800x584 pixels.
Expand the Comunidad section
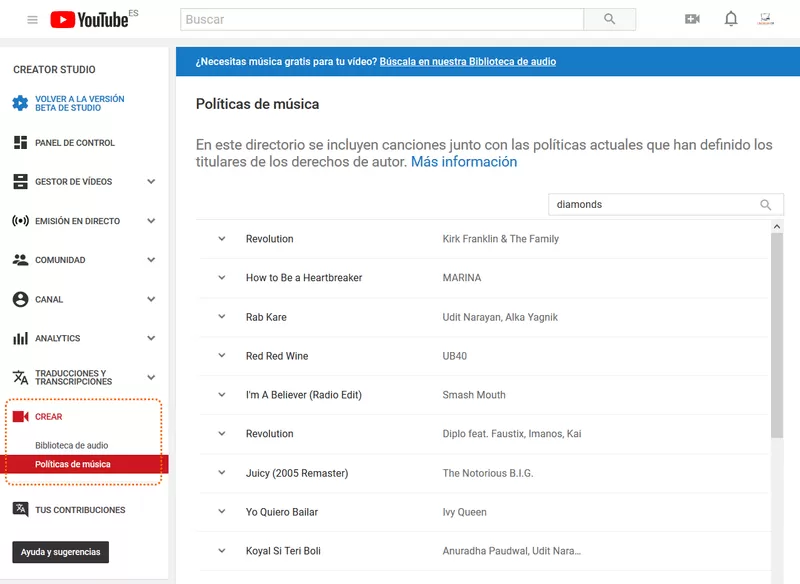pos(151,260)
